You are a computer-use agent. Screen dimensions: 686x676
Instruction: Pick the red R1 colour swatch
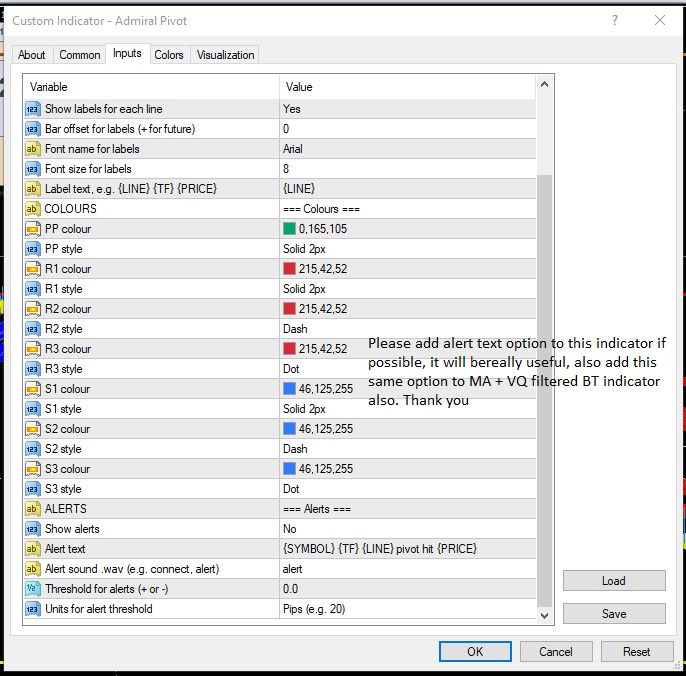(289, 269)
